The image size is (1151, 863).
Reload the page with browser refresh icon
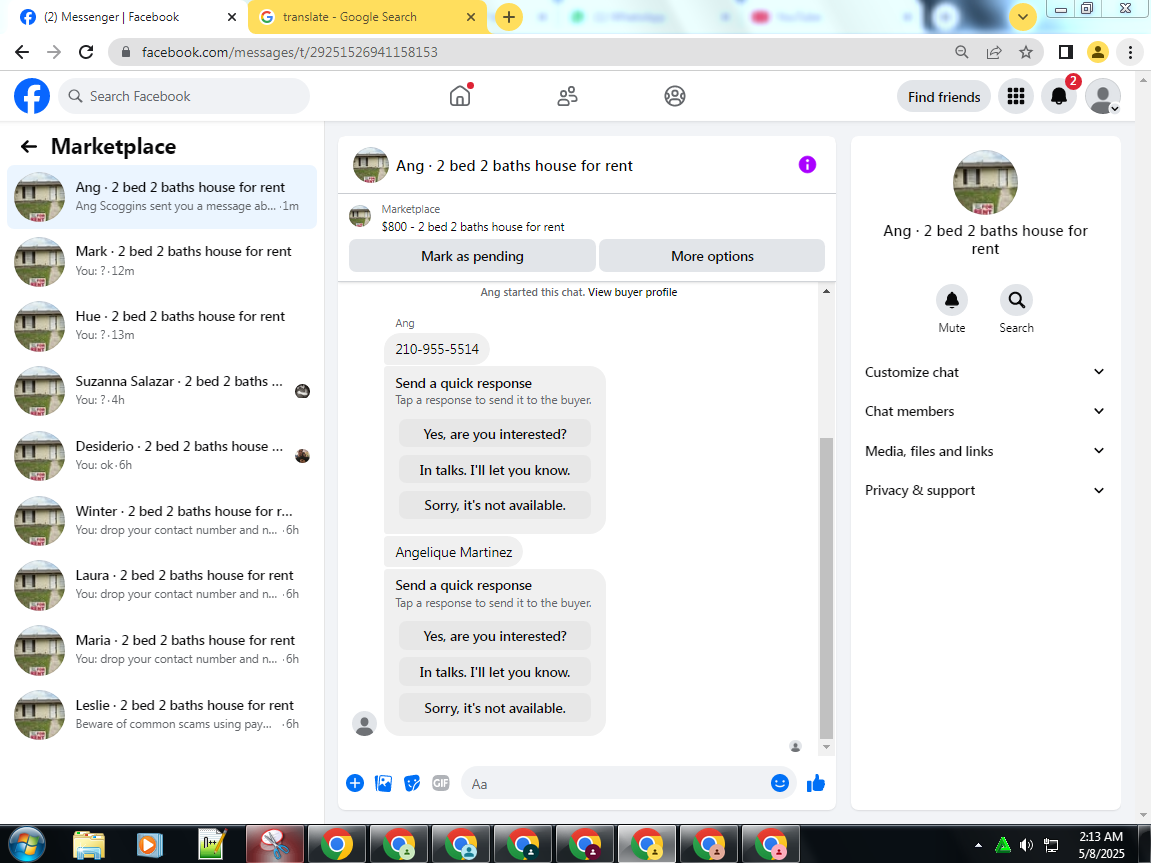pyautogui.click(x=86, y=52)
